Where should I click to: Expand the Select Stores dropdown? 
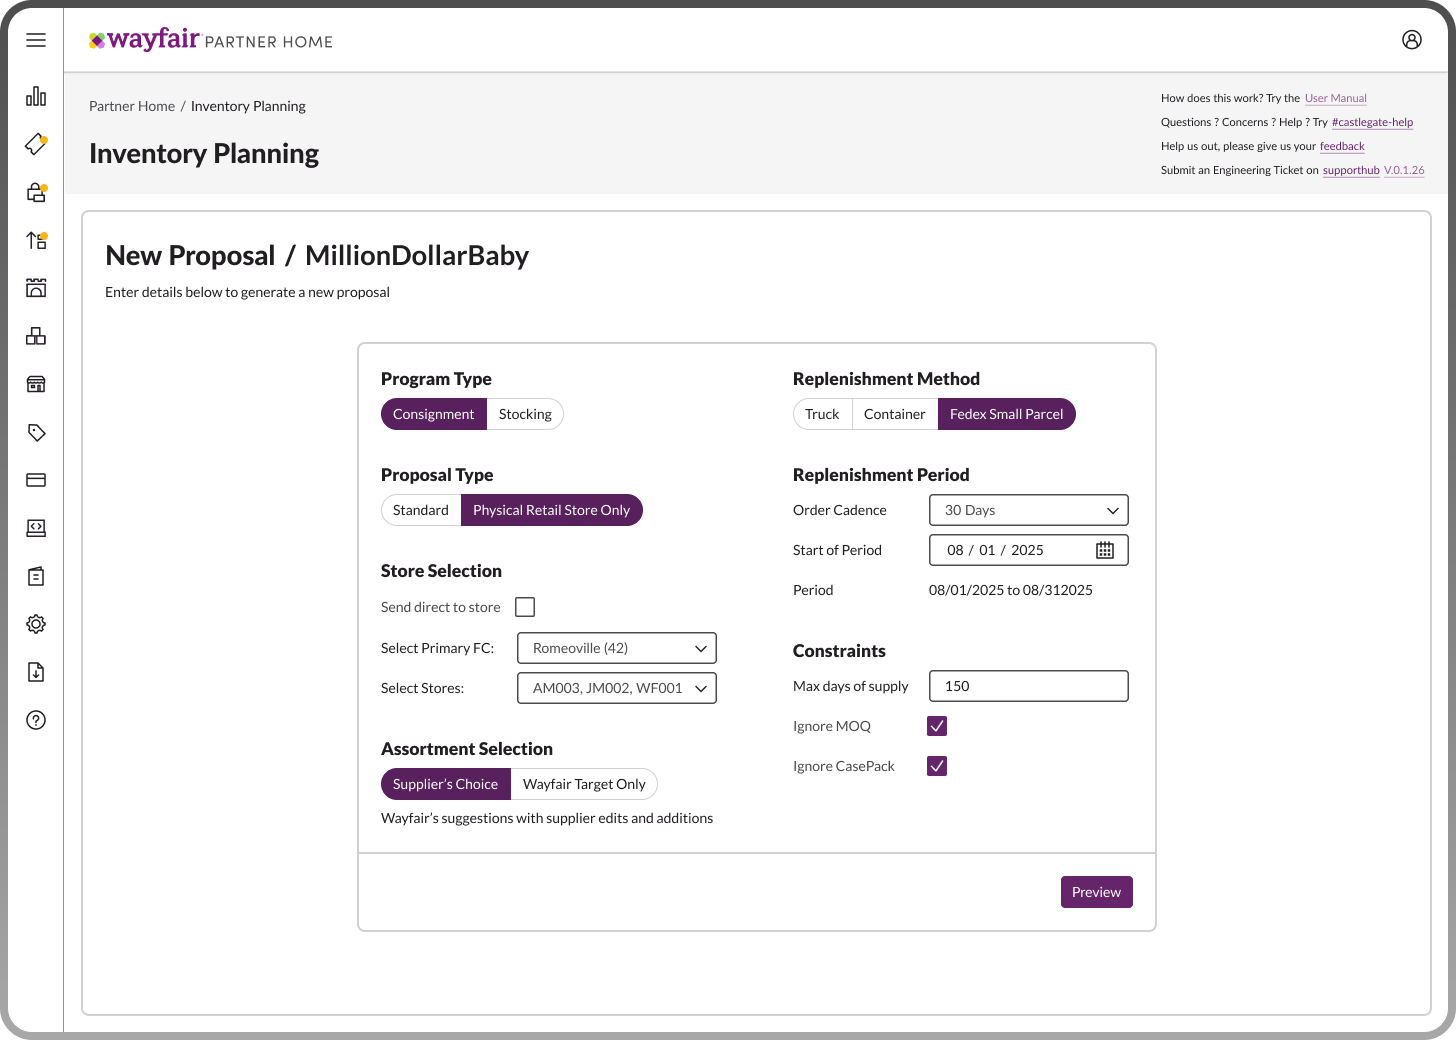pos(617,688)
